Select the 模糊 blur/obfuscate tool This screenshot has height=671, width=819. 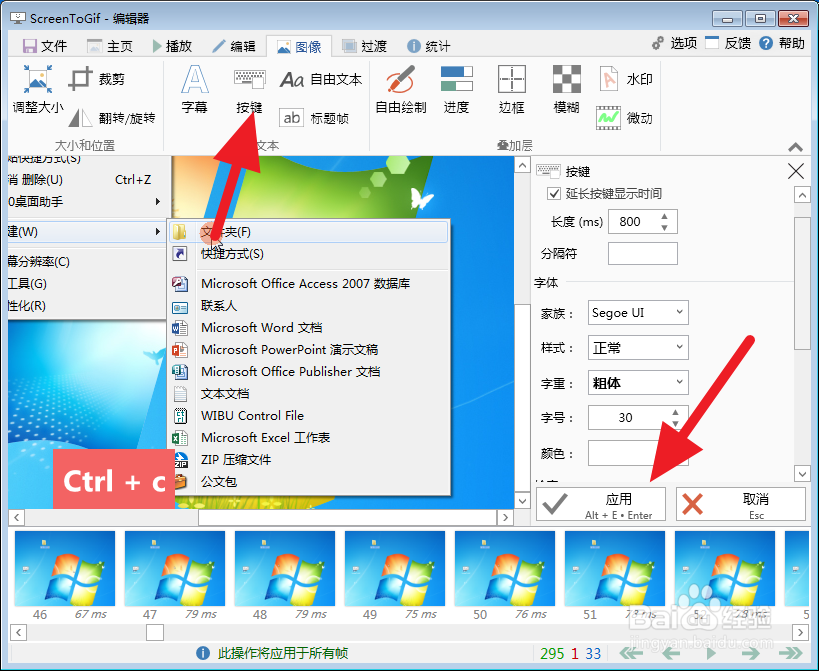coord(567,89)
